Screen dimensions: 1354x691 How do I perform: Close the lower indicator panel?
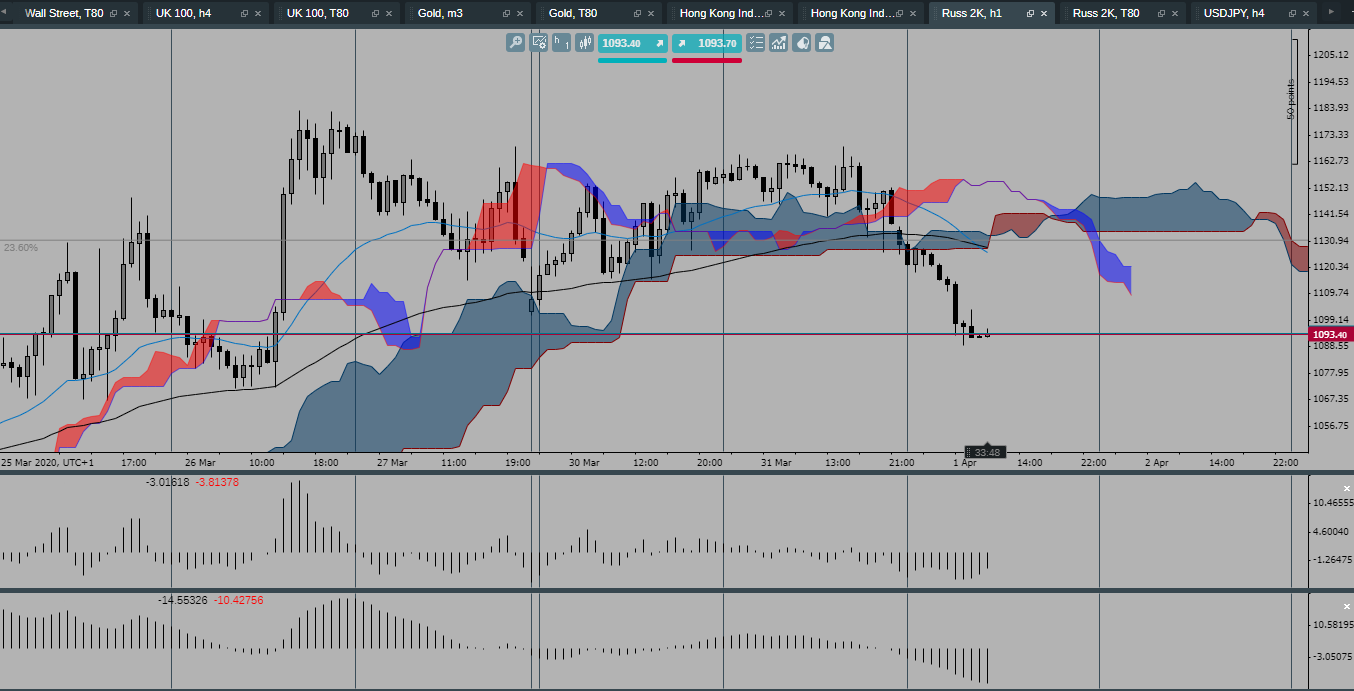coord(1345,605)
